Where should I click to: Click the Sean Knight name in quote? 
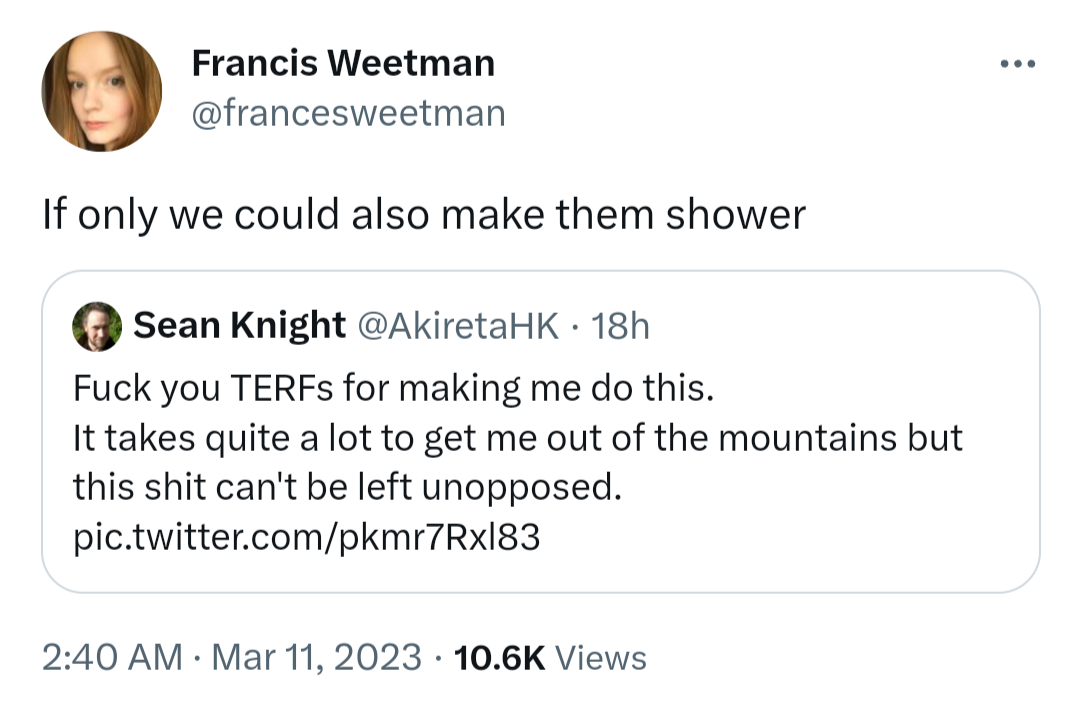(x=239, y=325)
